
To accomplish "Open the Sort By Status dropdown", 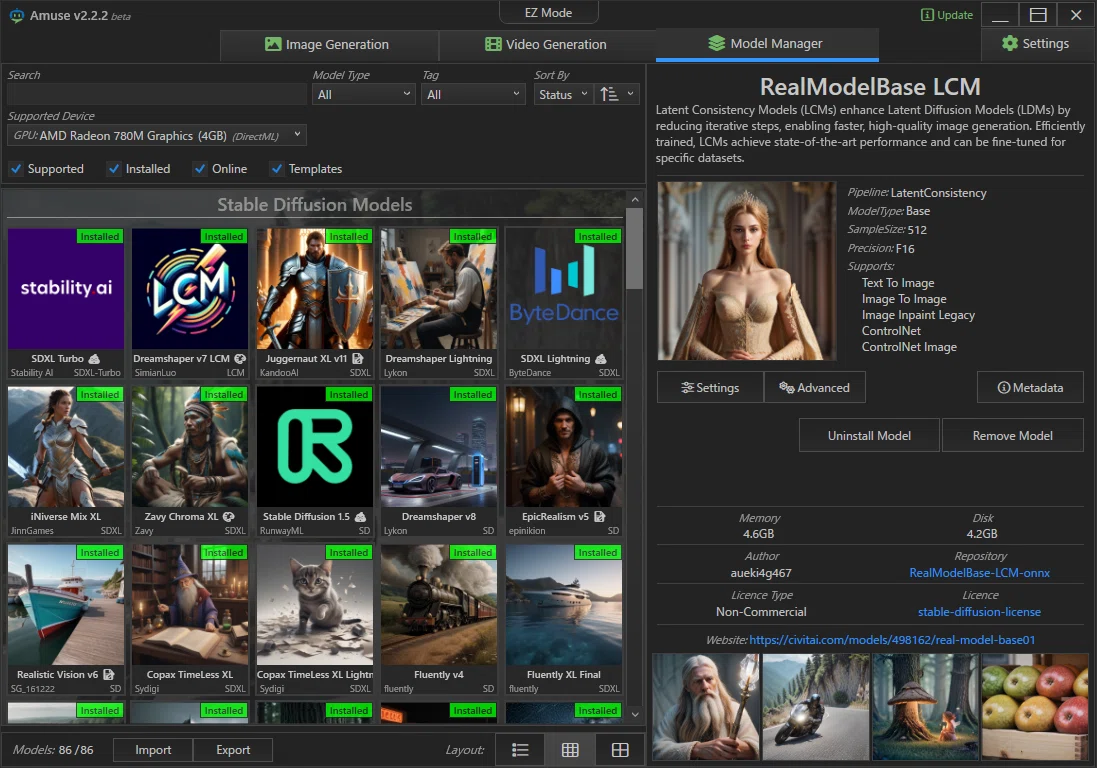I will (563, 94).
